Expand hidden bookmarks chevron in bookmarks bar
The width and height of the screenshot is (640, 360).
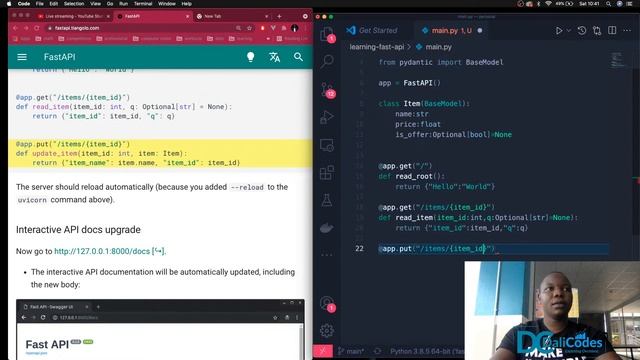(x=268, y=39)
